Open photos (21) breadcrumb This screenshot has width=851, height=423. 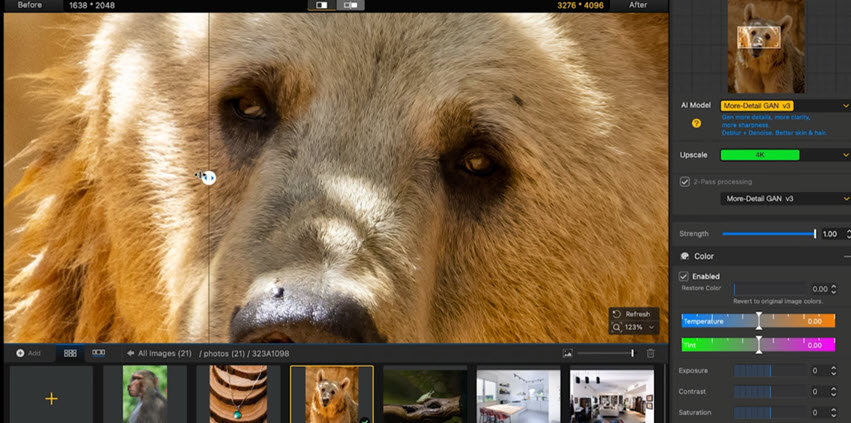[x=224, y=353]
